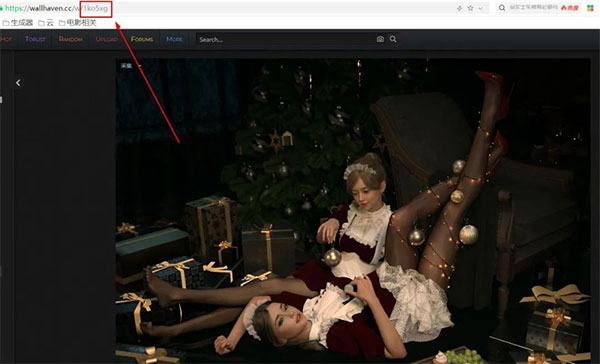Open the Random wallpapers menu item

point(70,39)
